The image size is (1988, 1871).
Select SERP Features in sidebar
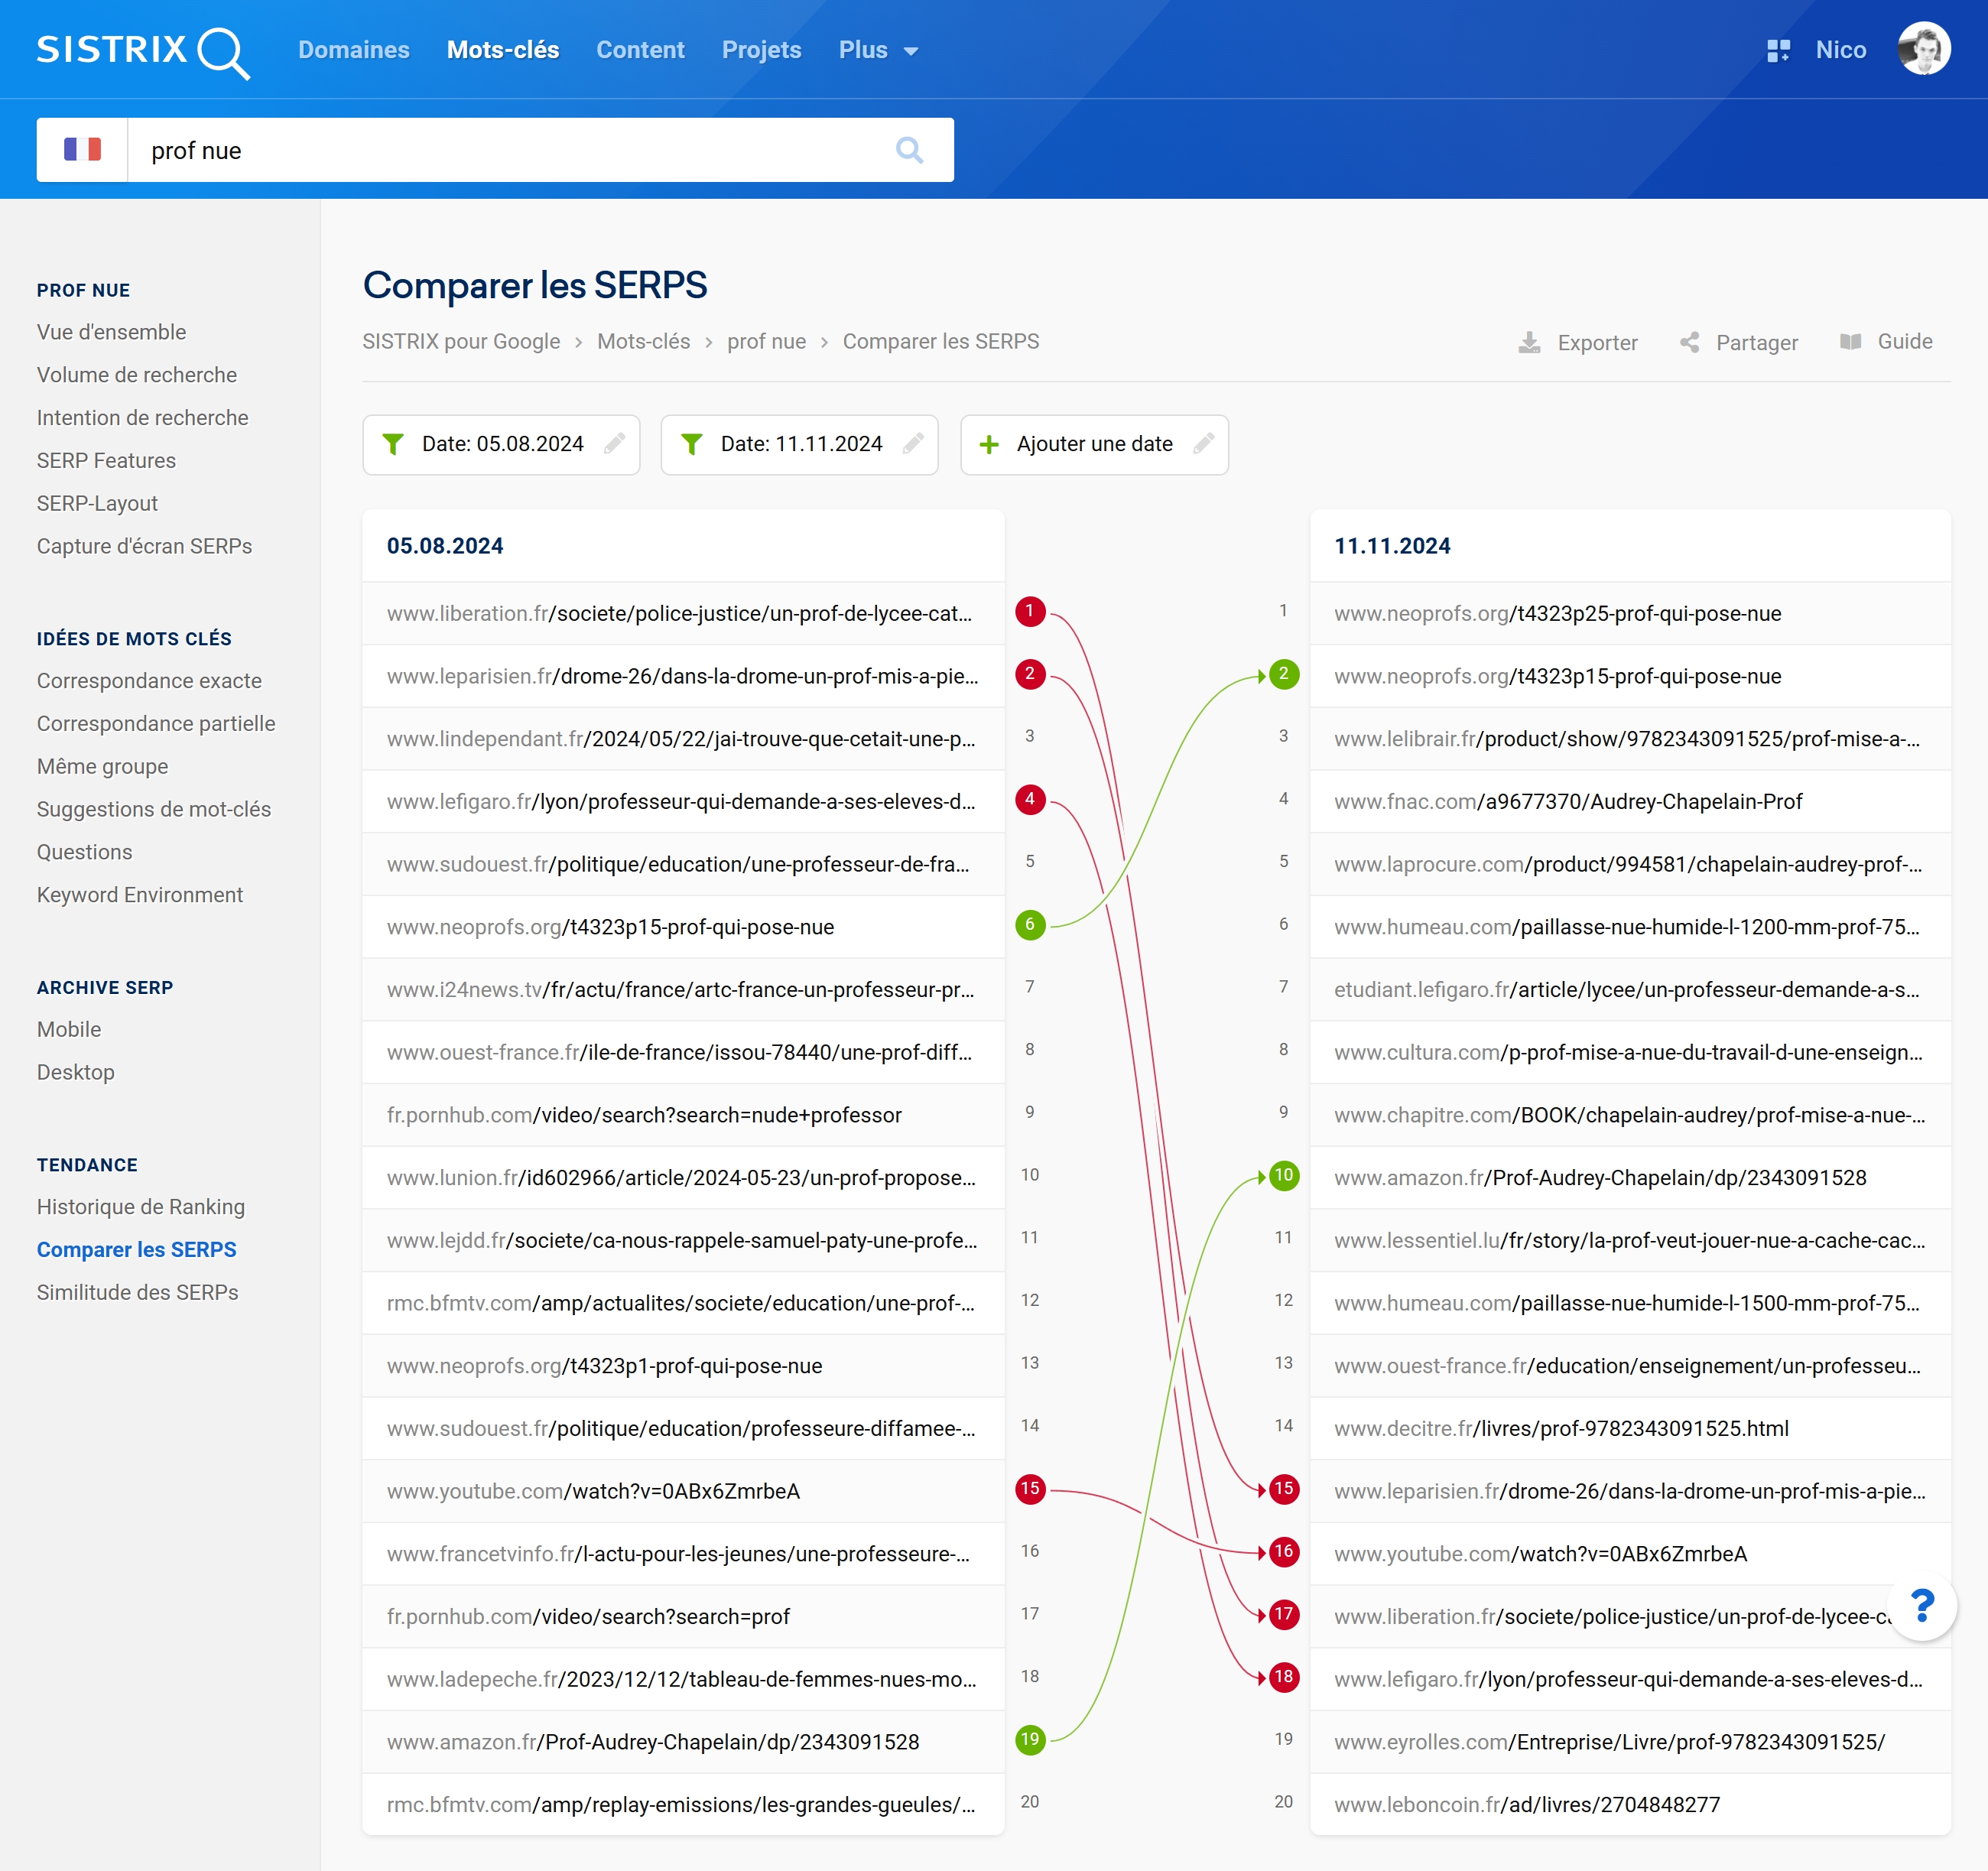106,461
